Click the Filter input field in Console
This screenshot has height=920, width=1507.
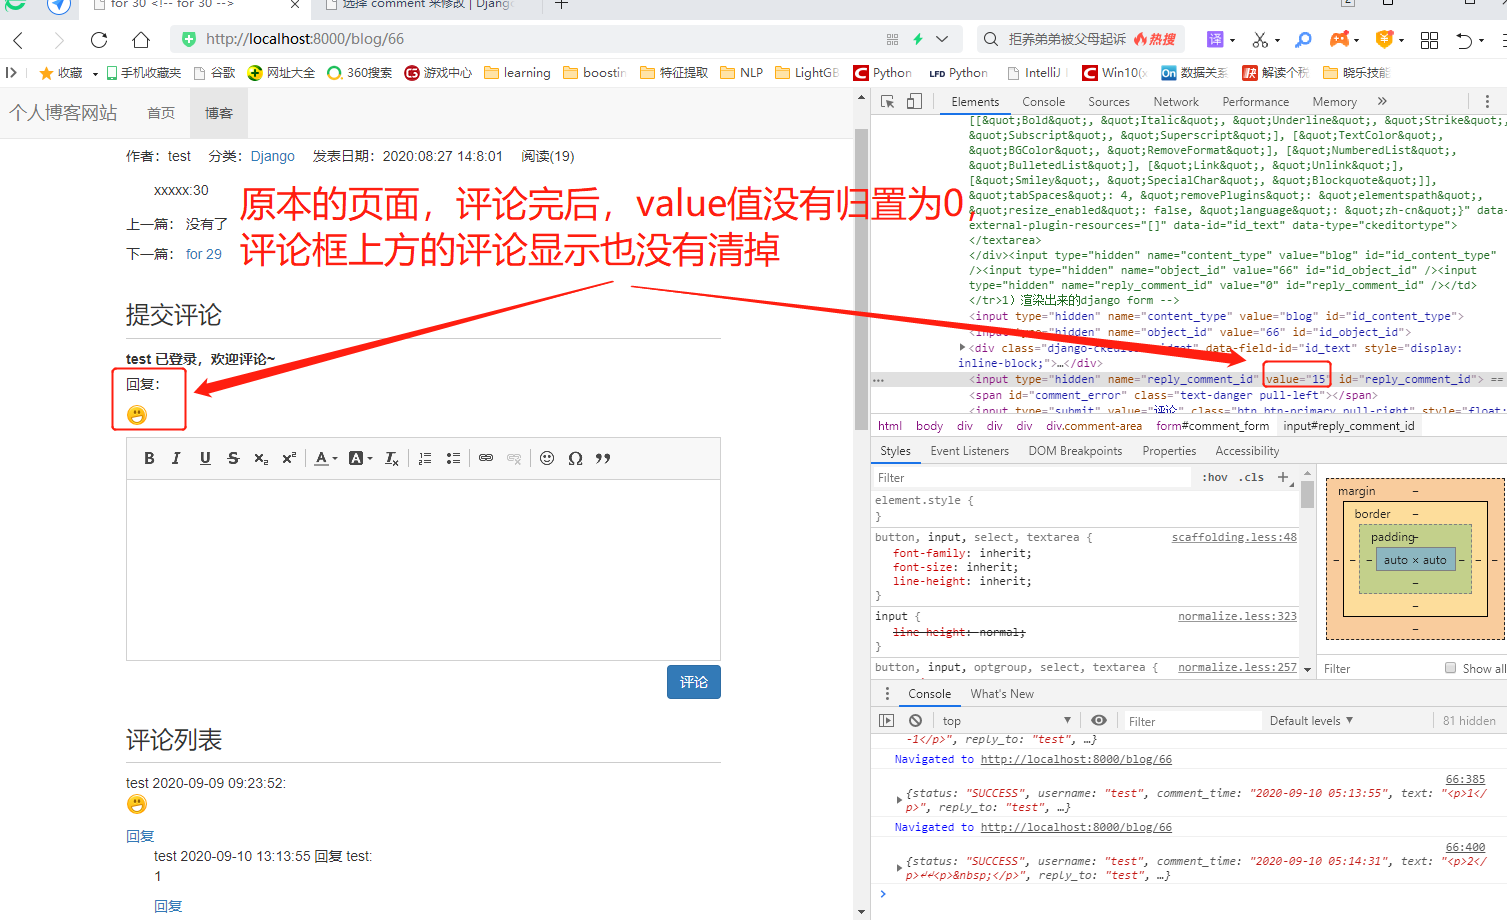pos(1192,719)
